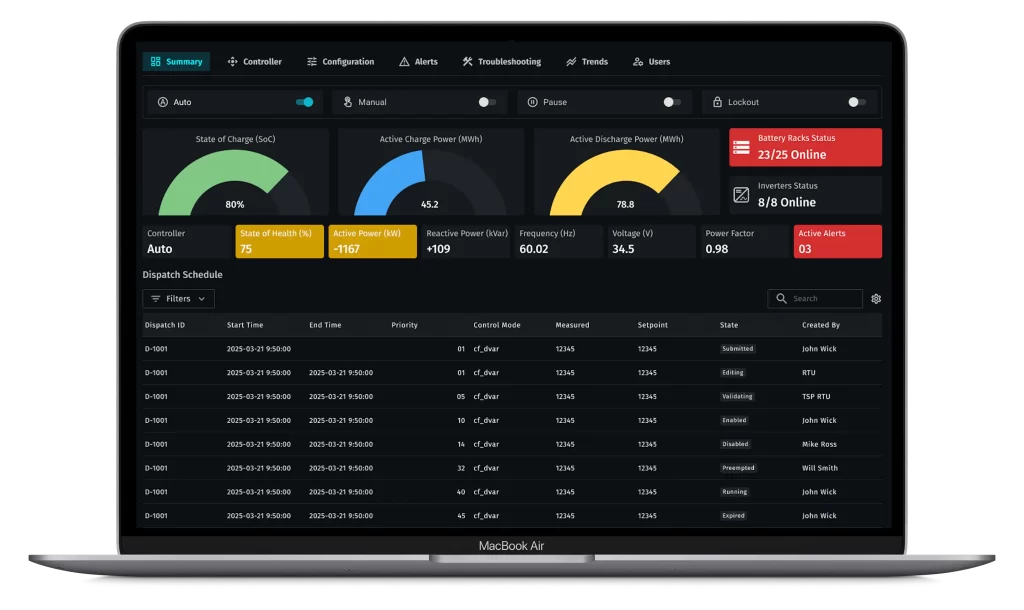Open the Battery Racks Status card

click(805, 147)
